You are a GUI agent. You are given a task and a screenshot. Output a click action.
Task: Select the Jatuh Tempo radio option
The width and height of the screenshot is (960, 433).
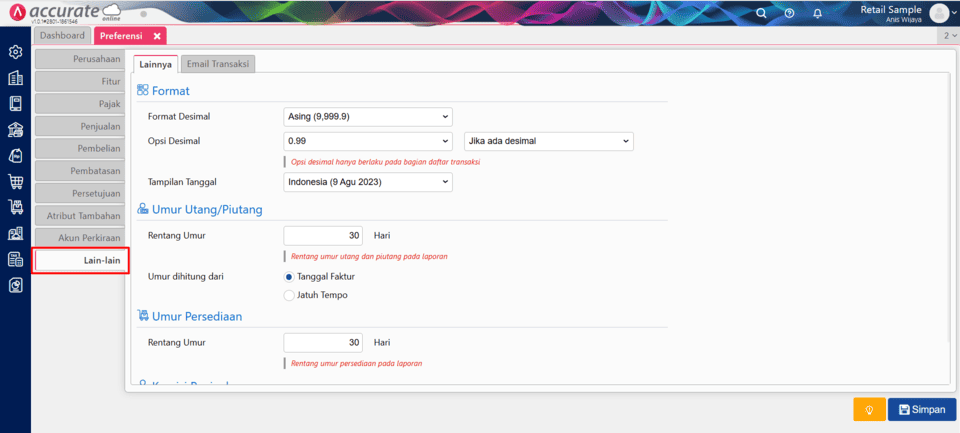coord(290,295)
